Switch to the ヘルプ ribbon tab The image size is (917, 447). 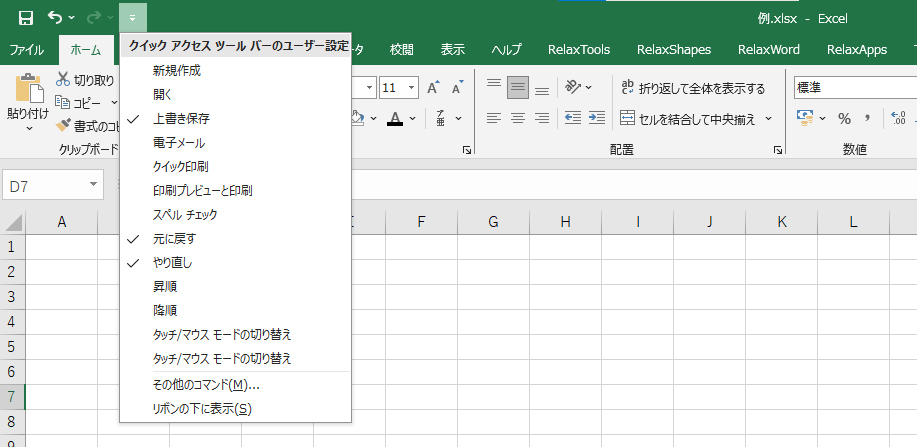(x=506, y=50)
